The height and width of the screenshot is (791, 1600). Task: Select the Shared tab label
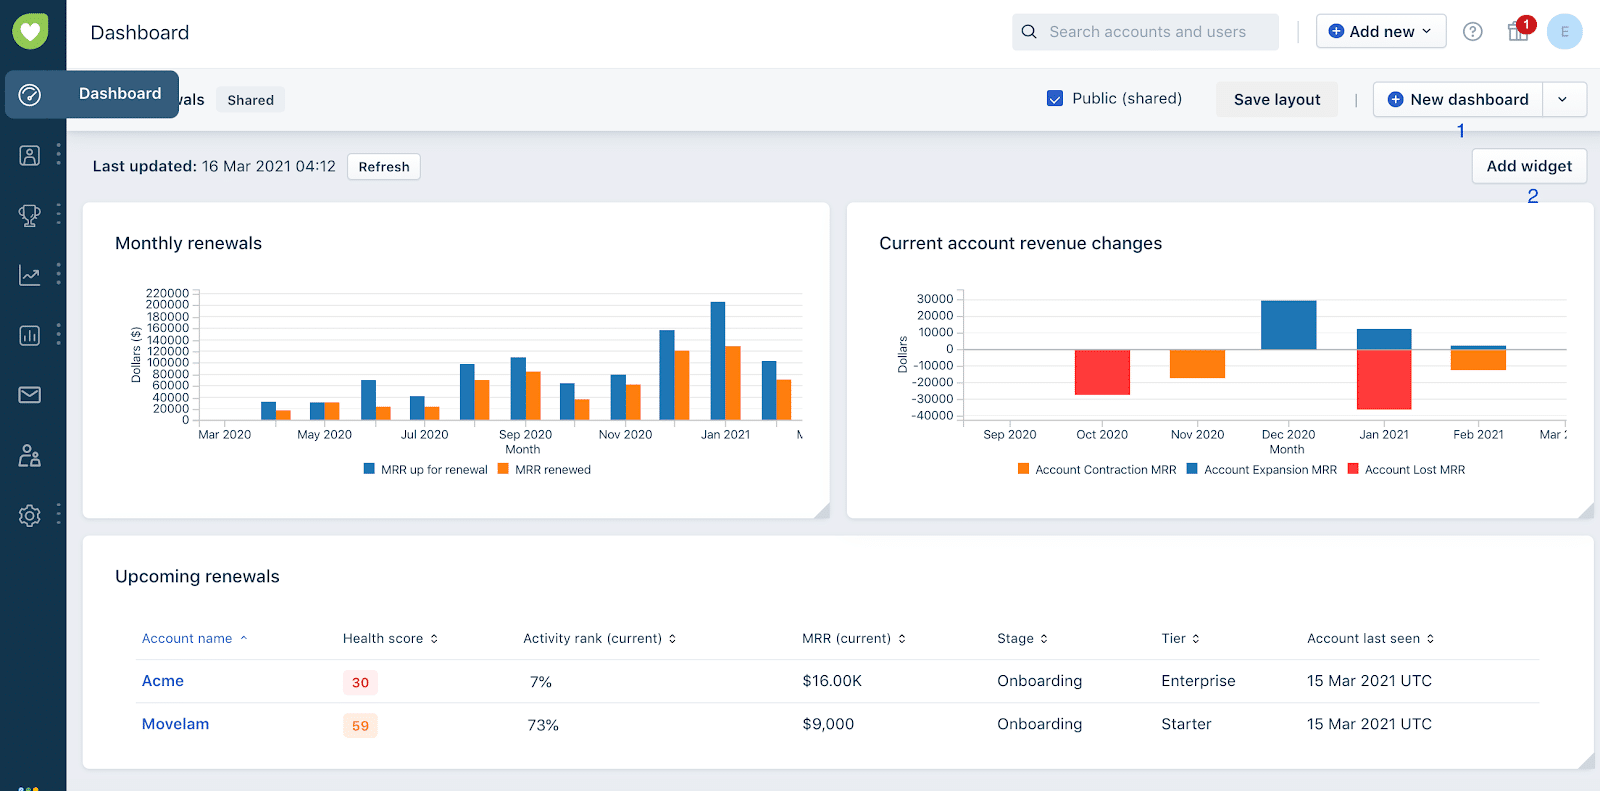250,100
